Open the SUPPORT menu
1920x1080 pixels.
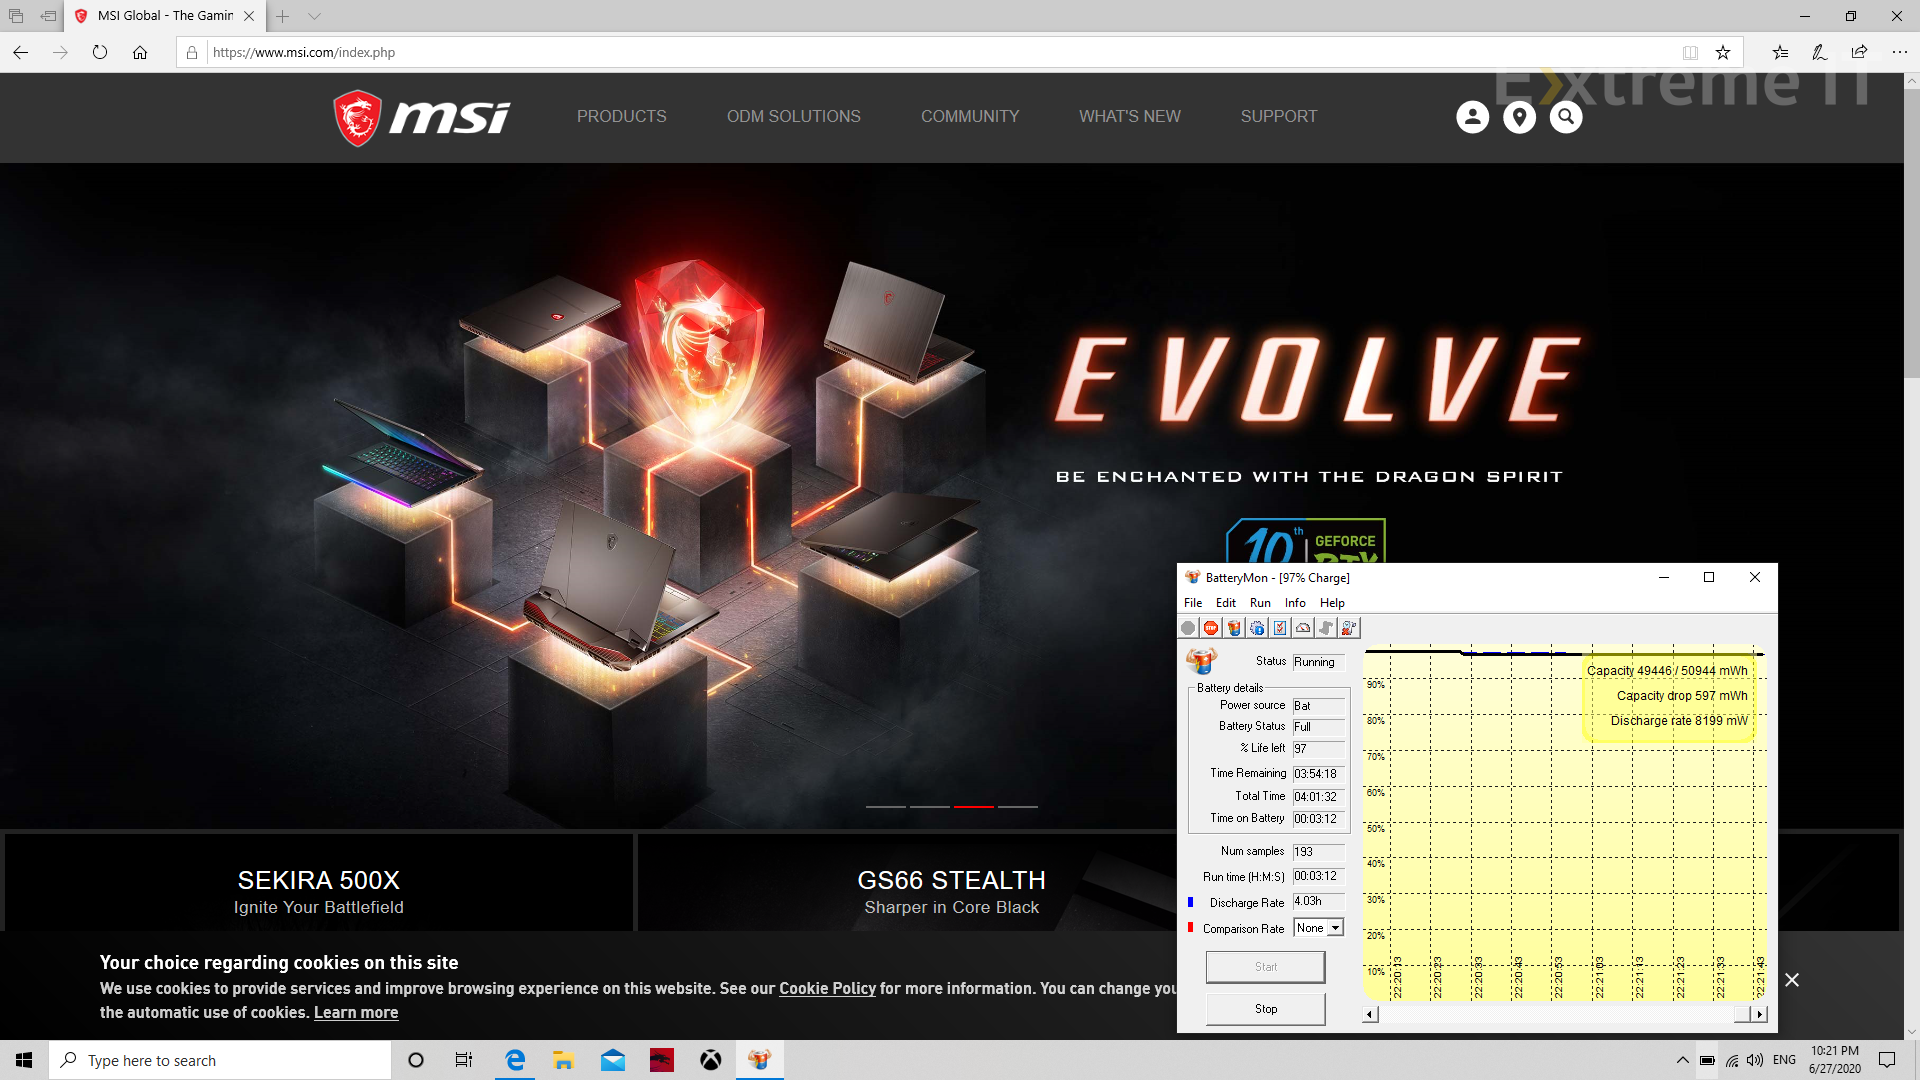point(1279,117)
